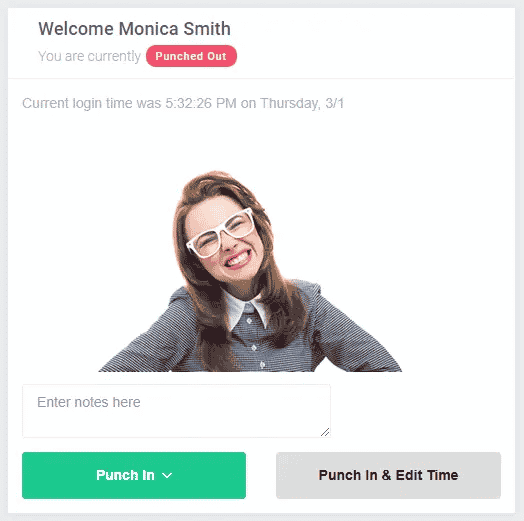This screenshot has width=524, height=521.
Task: Click the white glasses in the photo
Action: click(x=221, y=233)
